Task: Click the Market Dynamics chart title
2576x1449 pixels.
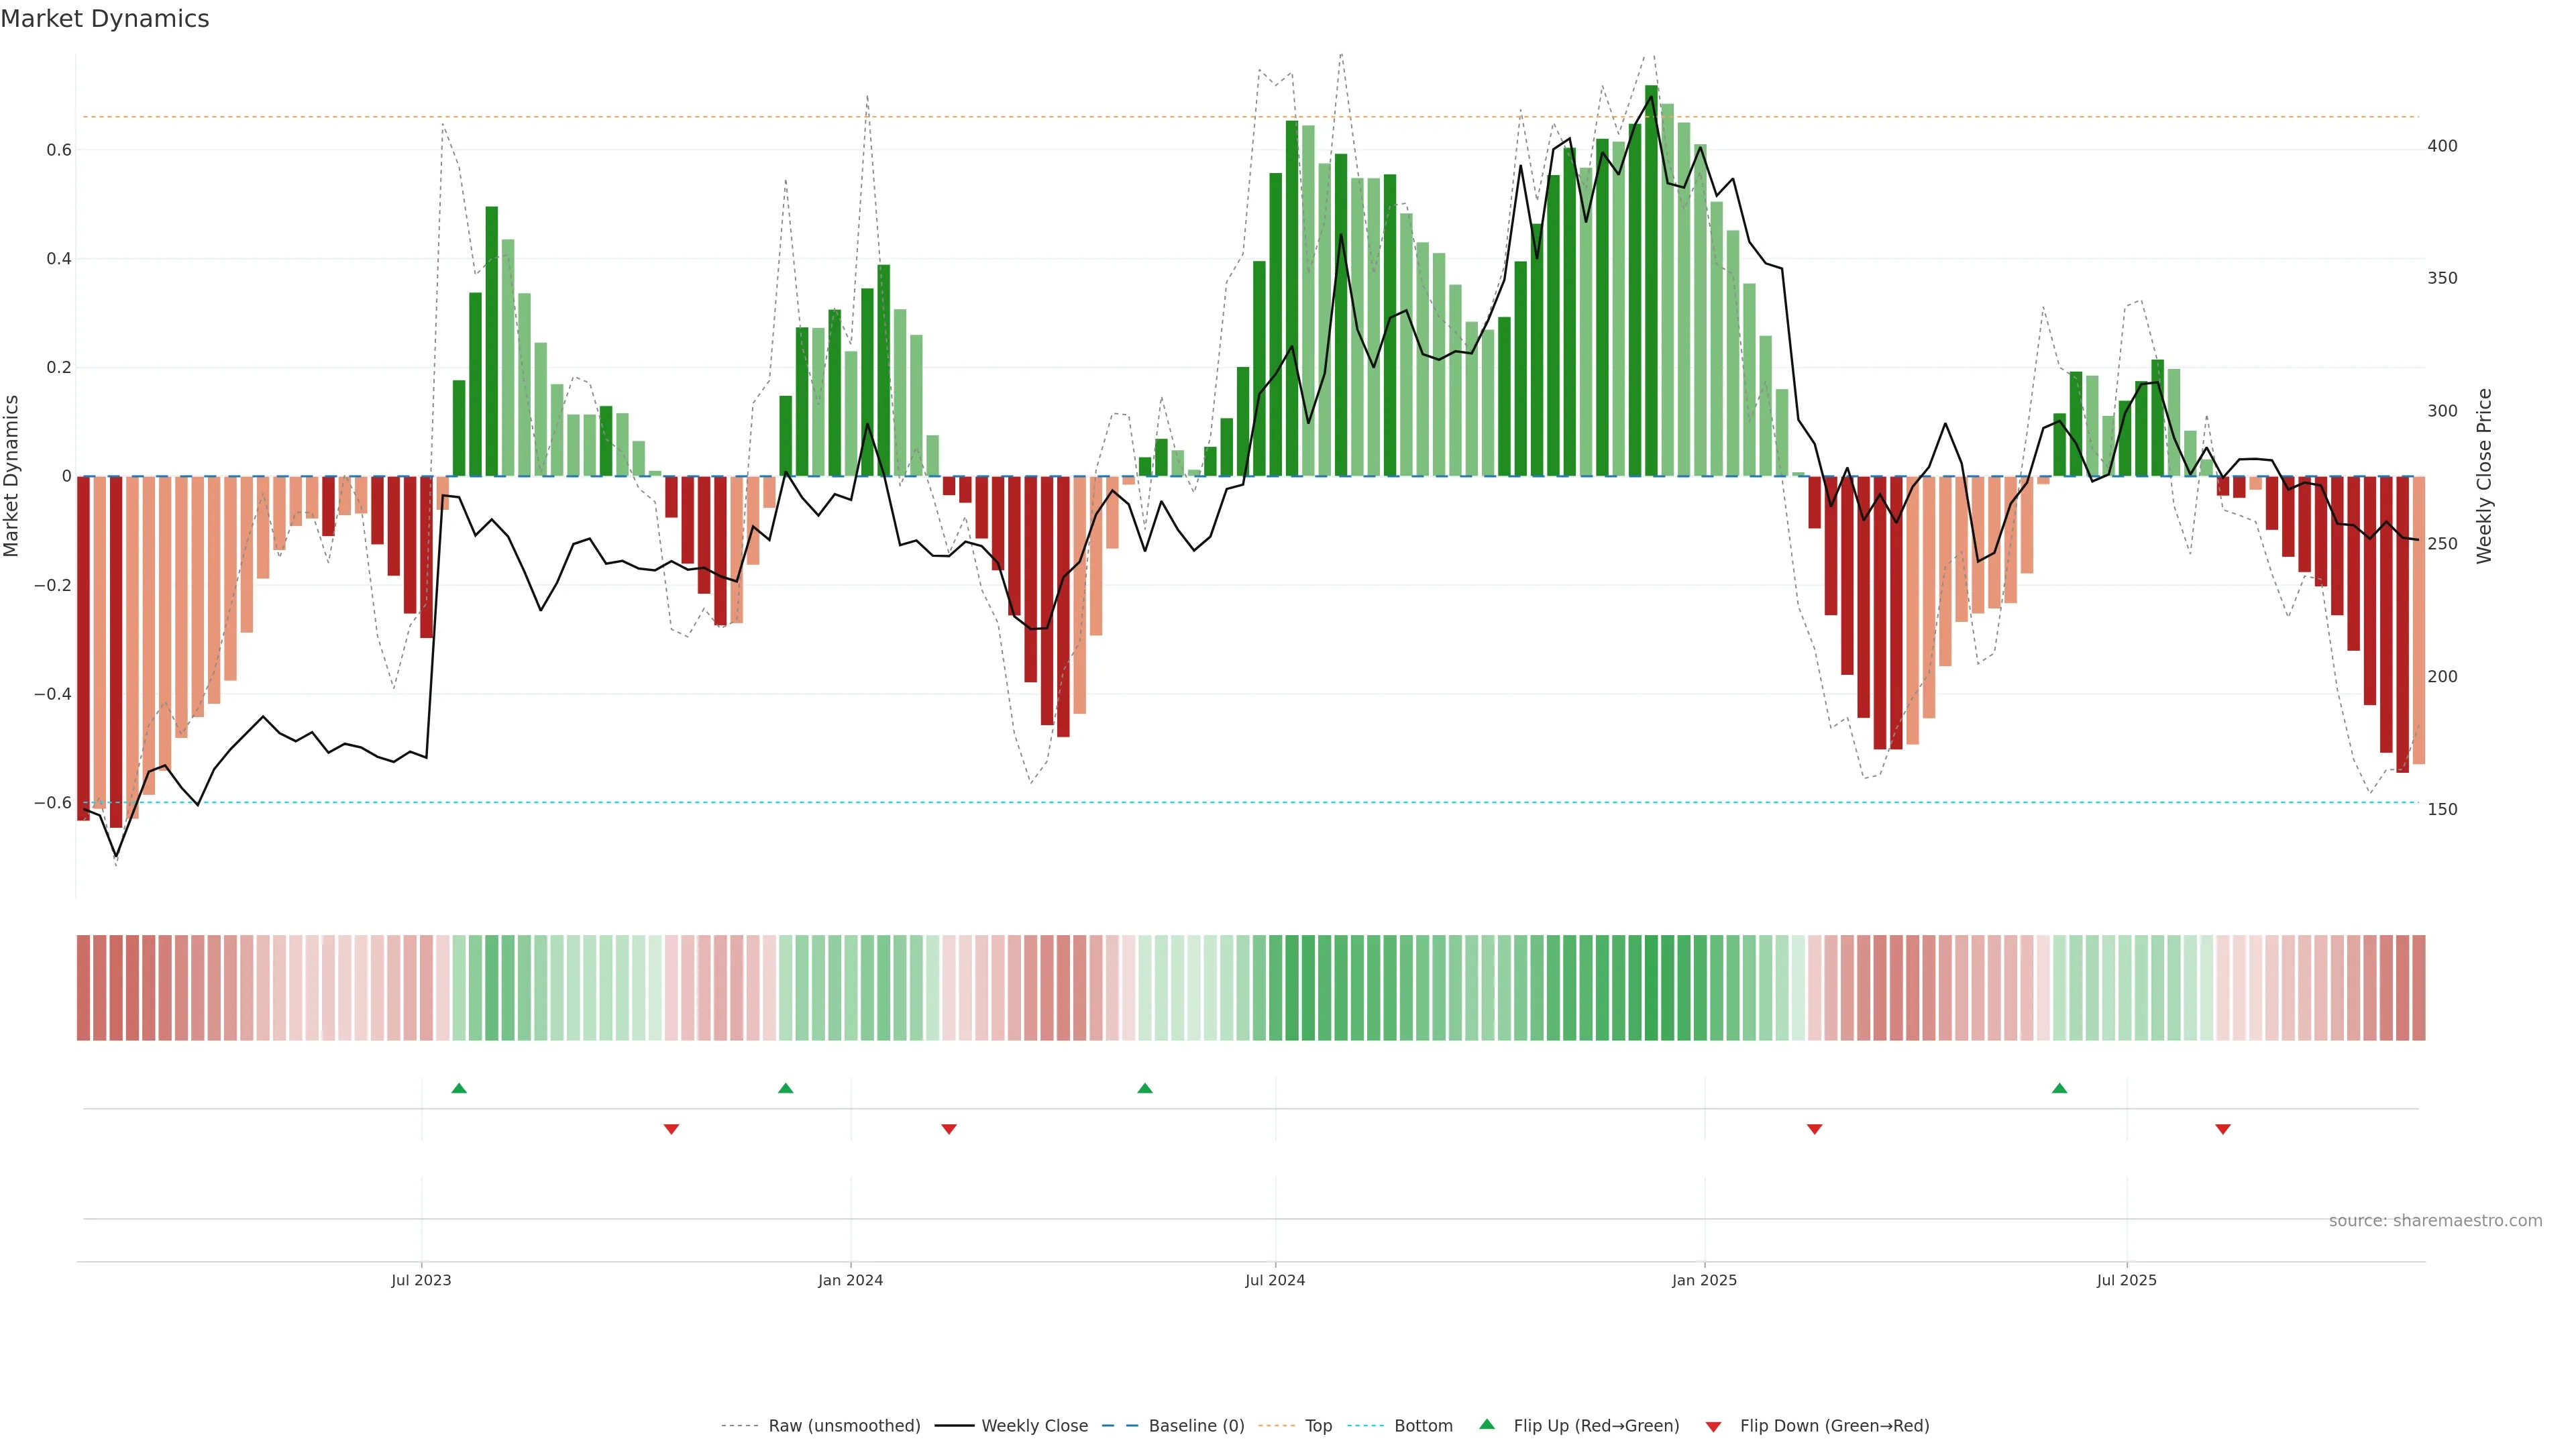Action: (x=105, y=19)
